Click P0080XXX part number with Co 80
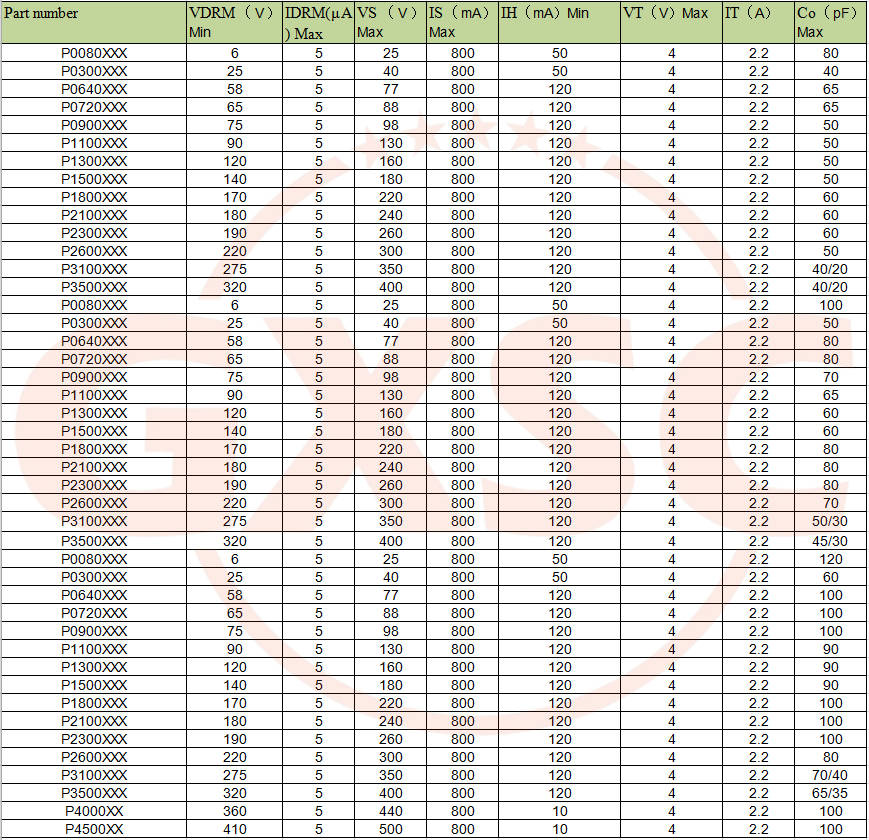Screen dimensions: 869x840 click(94, 53)
